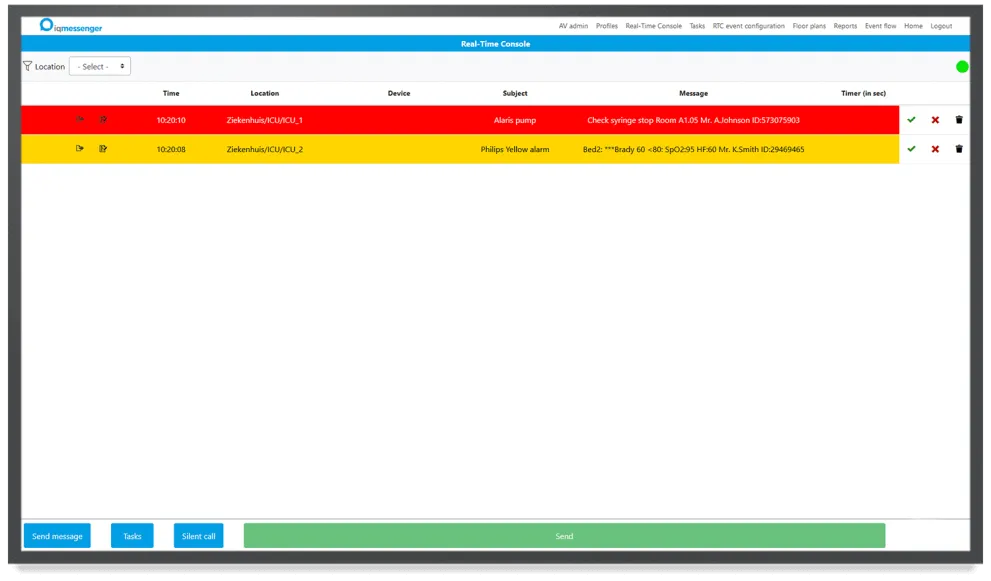Reject the Philips Yellow alarm with red X

[935, 149]
